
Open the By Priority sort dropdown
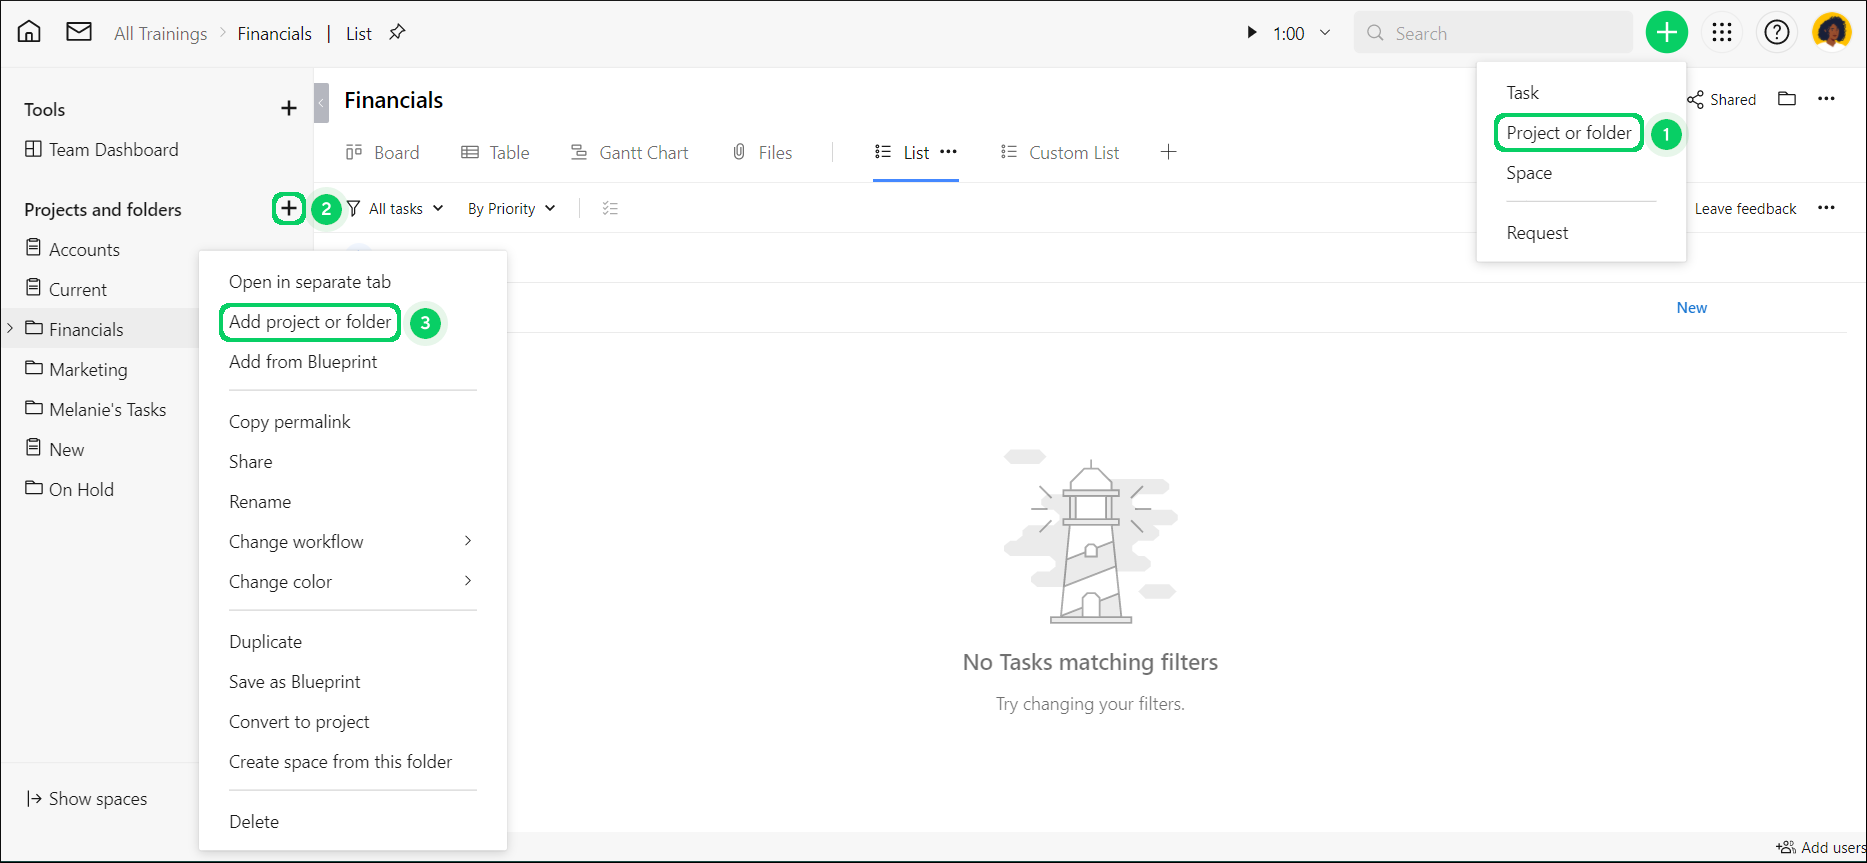[511, 208]
